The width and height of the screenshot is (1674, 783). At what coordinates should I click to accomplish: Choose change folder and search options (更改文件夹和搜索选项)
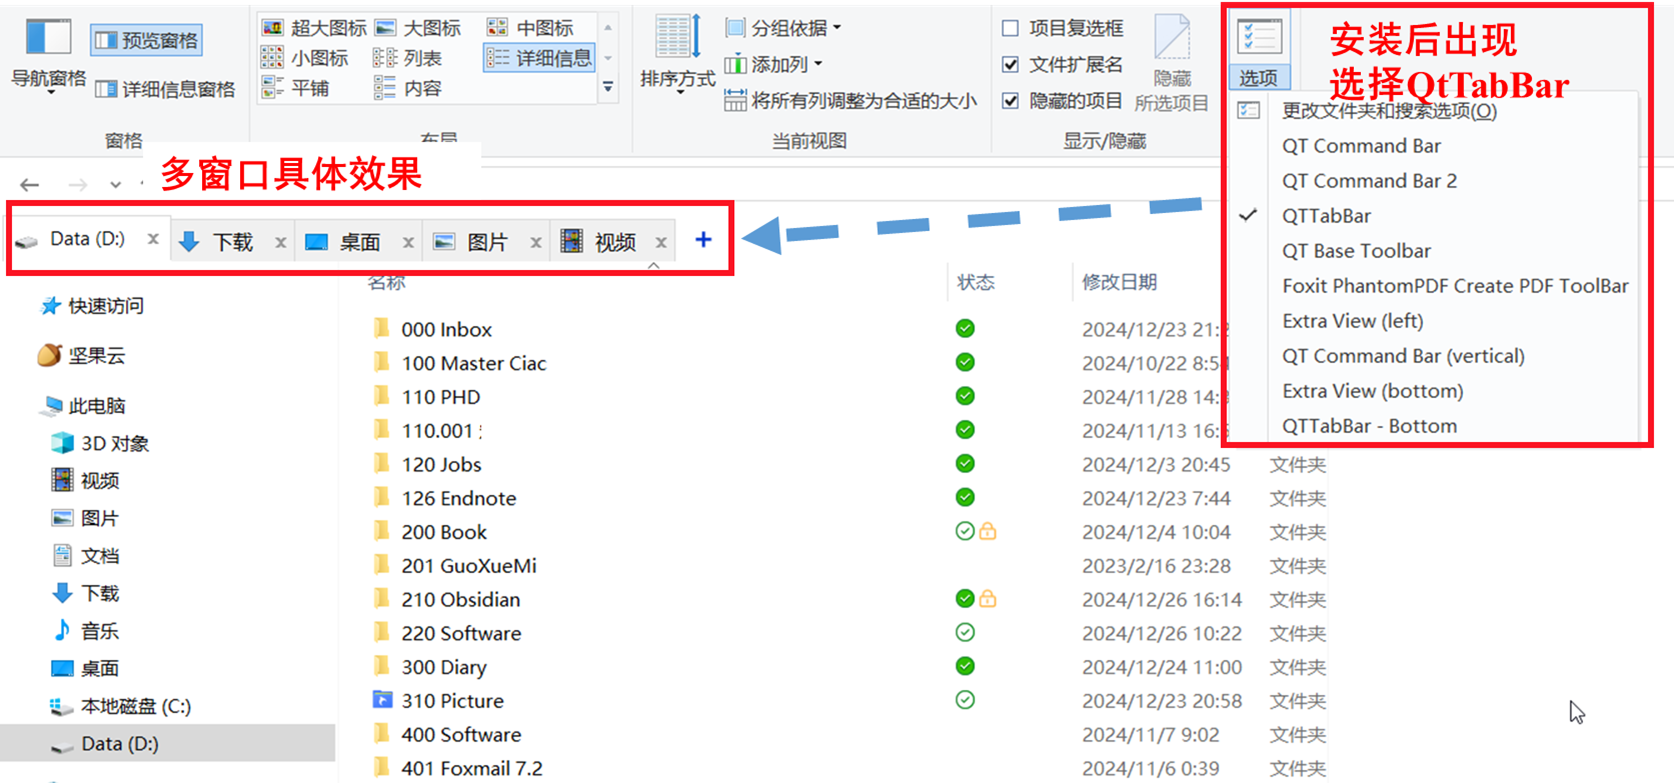click(1389, 111)
